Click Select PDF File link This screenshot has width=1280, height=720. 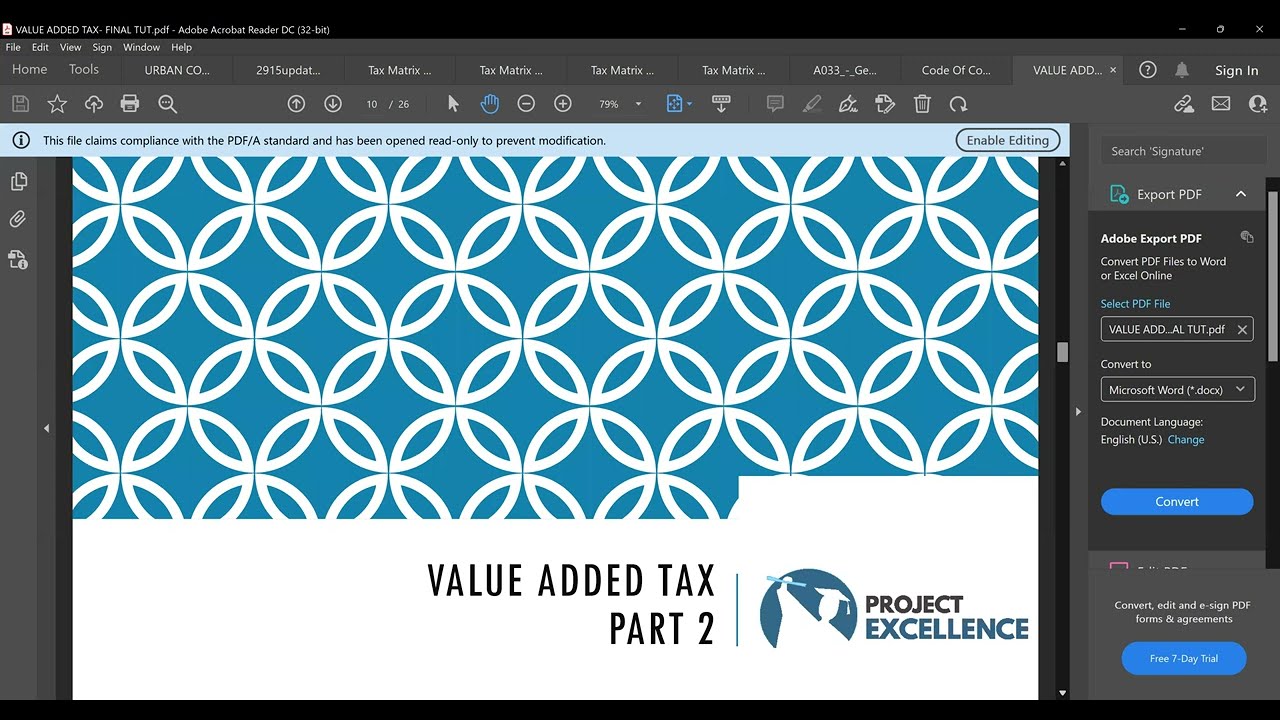[1135, 304]
